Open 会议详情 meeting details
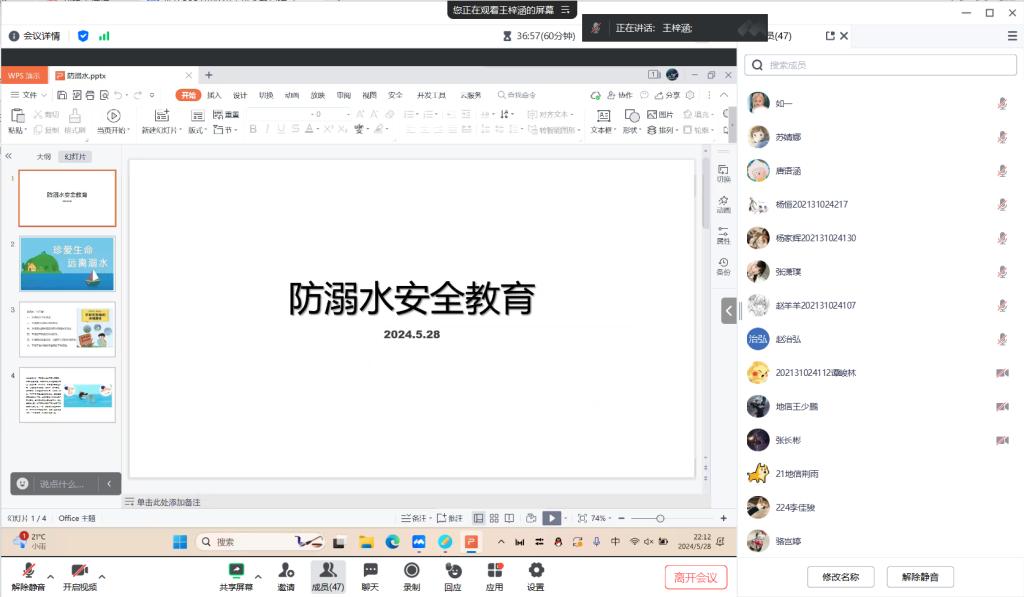 coord(35,36)
